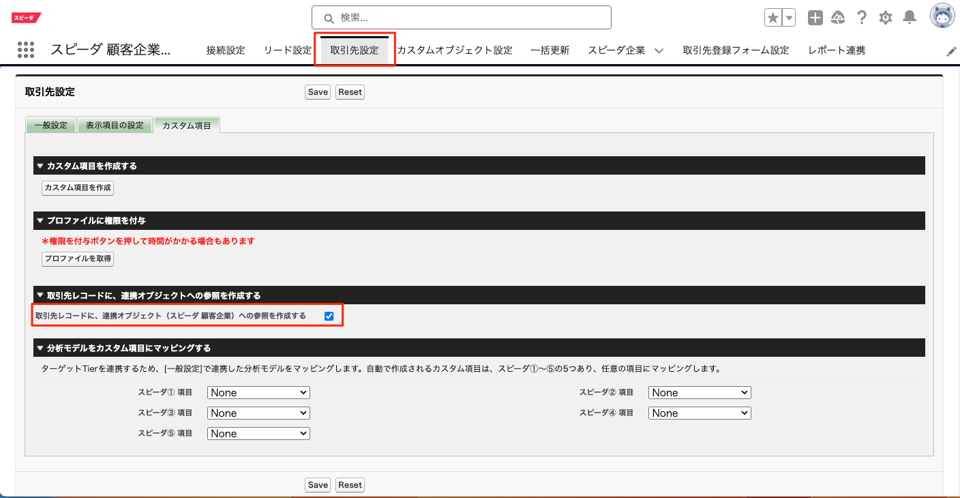Collapse the プロファイルに権限を付与 section
This screenshot has width=960, height=498.
pos(40,221)
